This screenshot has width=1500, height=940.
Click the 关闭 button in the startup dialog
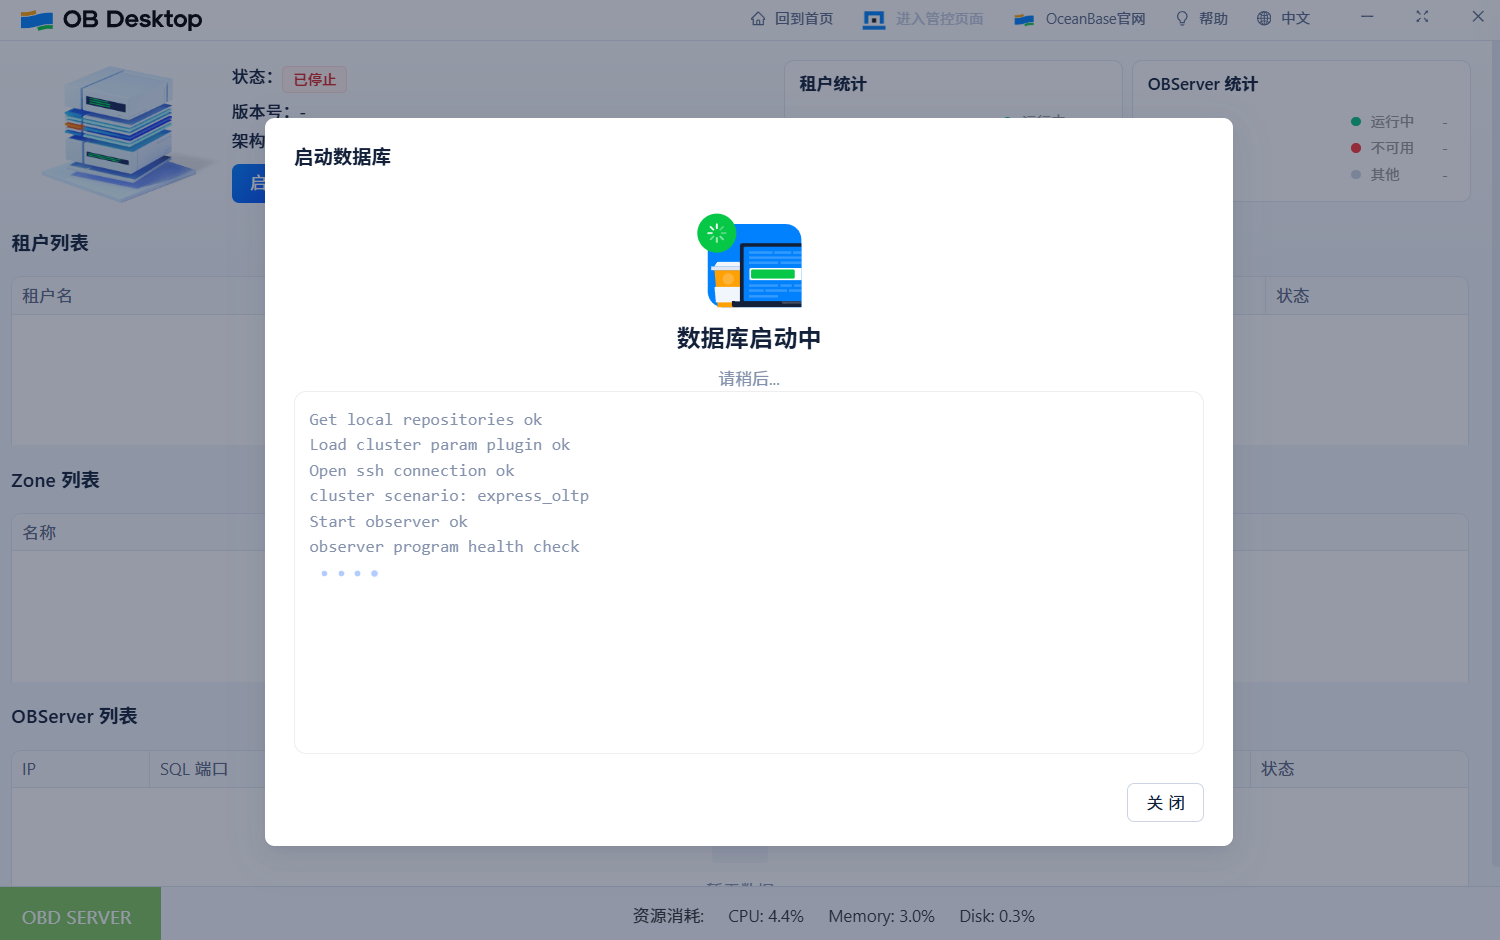click(x=1165, y=802)
